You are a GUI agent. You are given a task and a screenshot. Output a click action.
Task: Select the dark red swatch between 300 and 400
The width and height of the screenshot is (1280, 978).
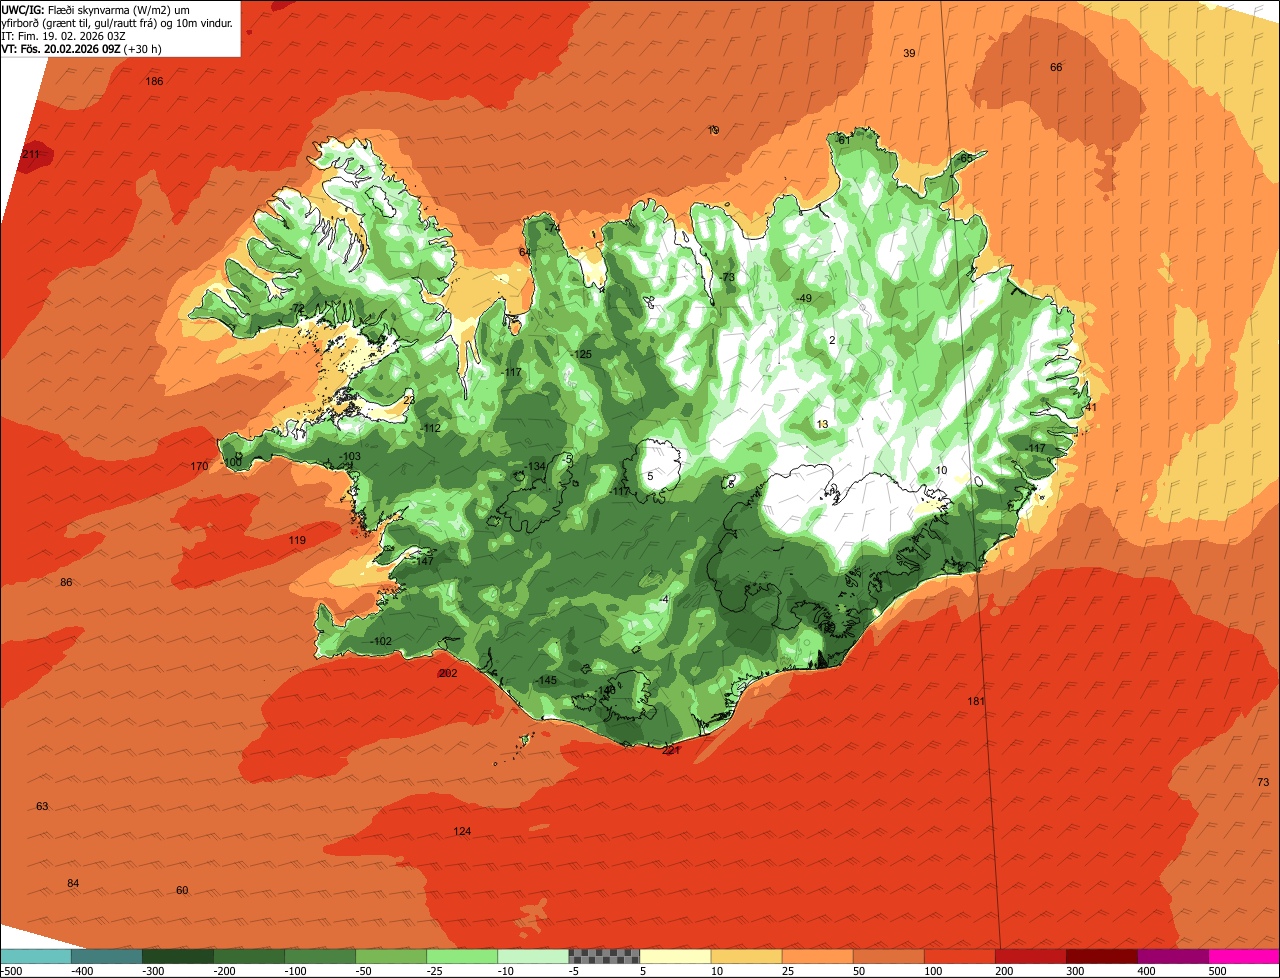click(1102, 956)
